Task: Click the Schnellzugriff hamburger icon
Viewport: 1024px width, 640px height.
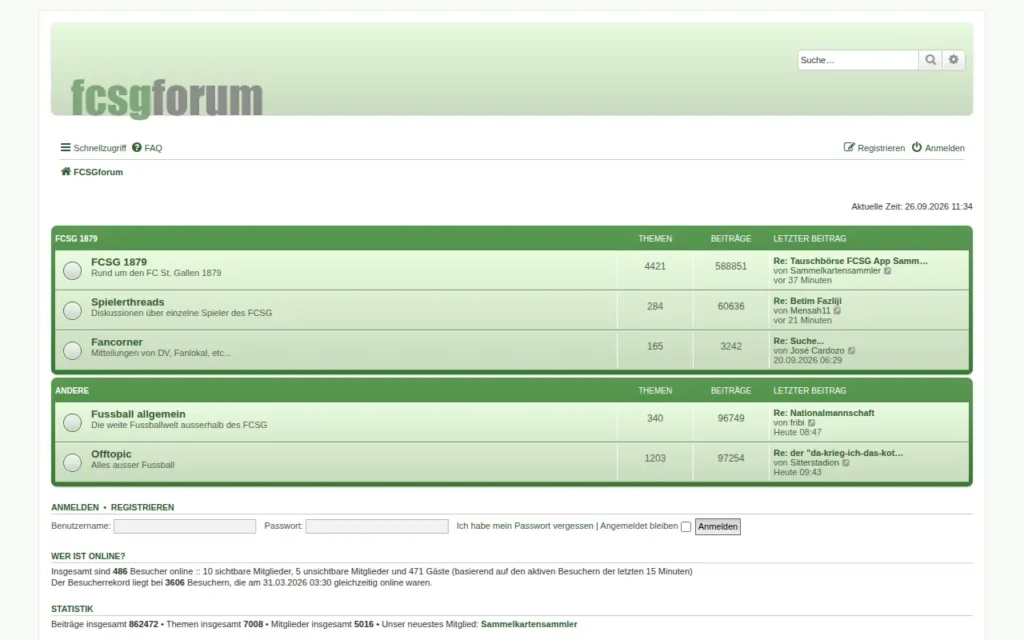Action: pos(65,148)
